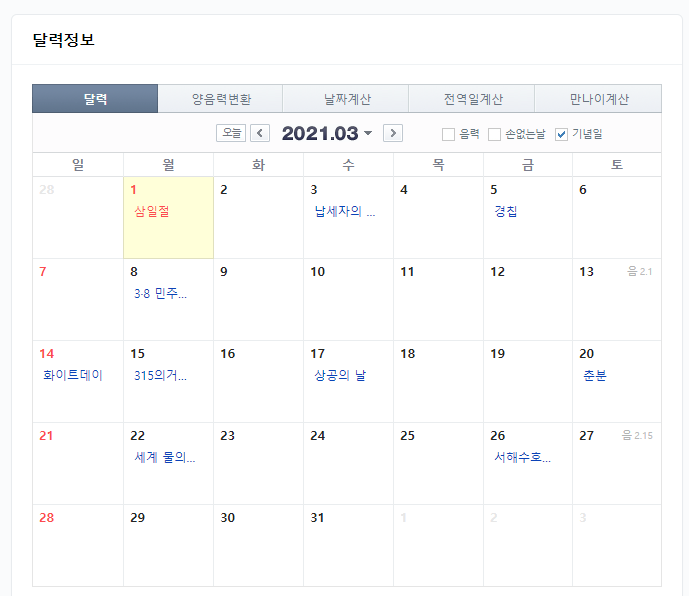This screenshot has width=689, height=596.
Task: Open the 날짜계산 tab
Action: pos(346,99)
